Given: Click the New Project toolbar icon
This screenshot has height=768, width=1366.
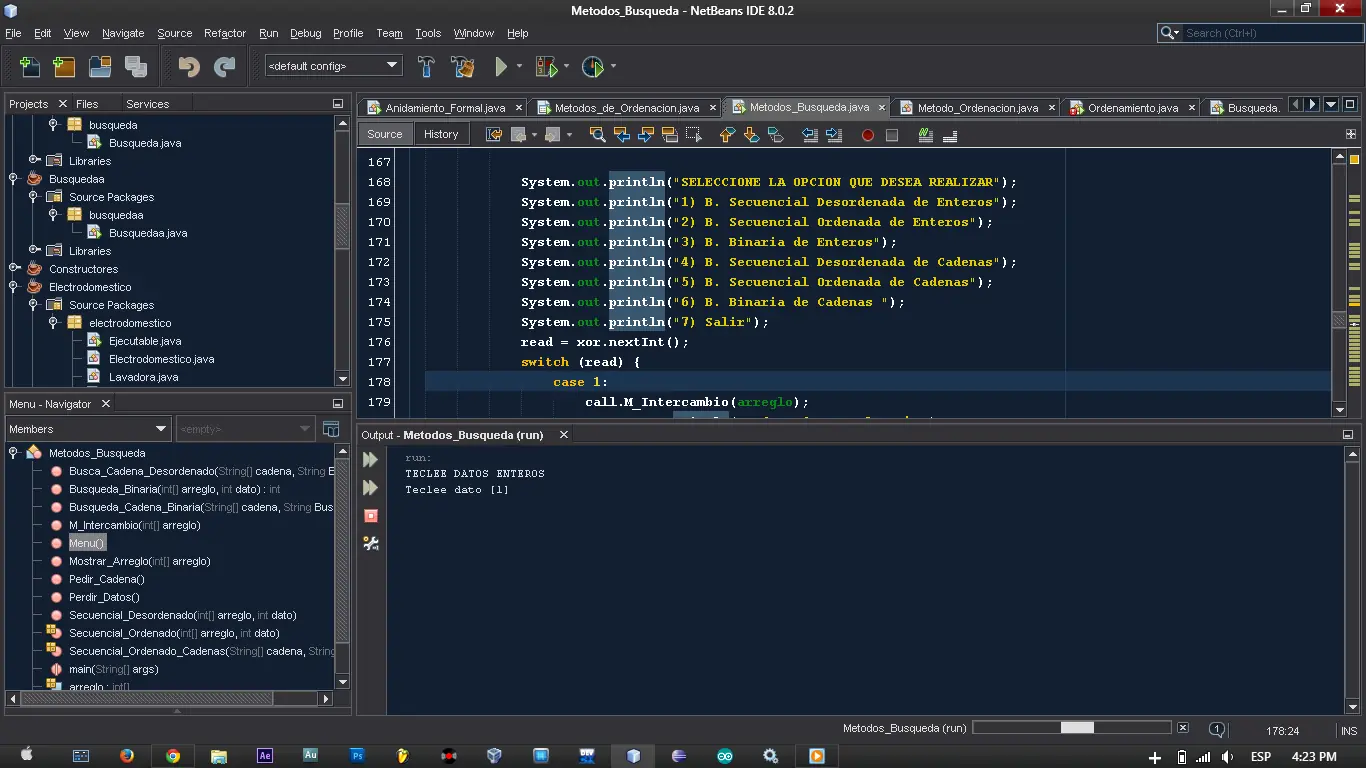Looking at the screenshot, I should (x=64, y=67).
